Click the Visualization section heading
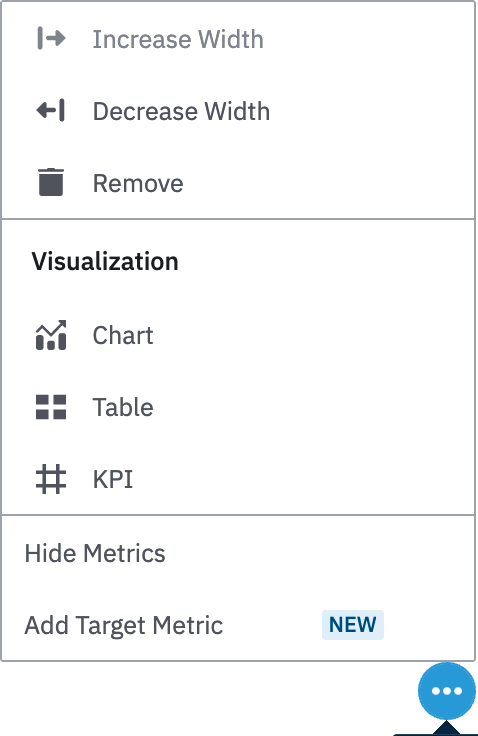The image size is (478, 736). [x=105, y=261]
